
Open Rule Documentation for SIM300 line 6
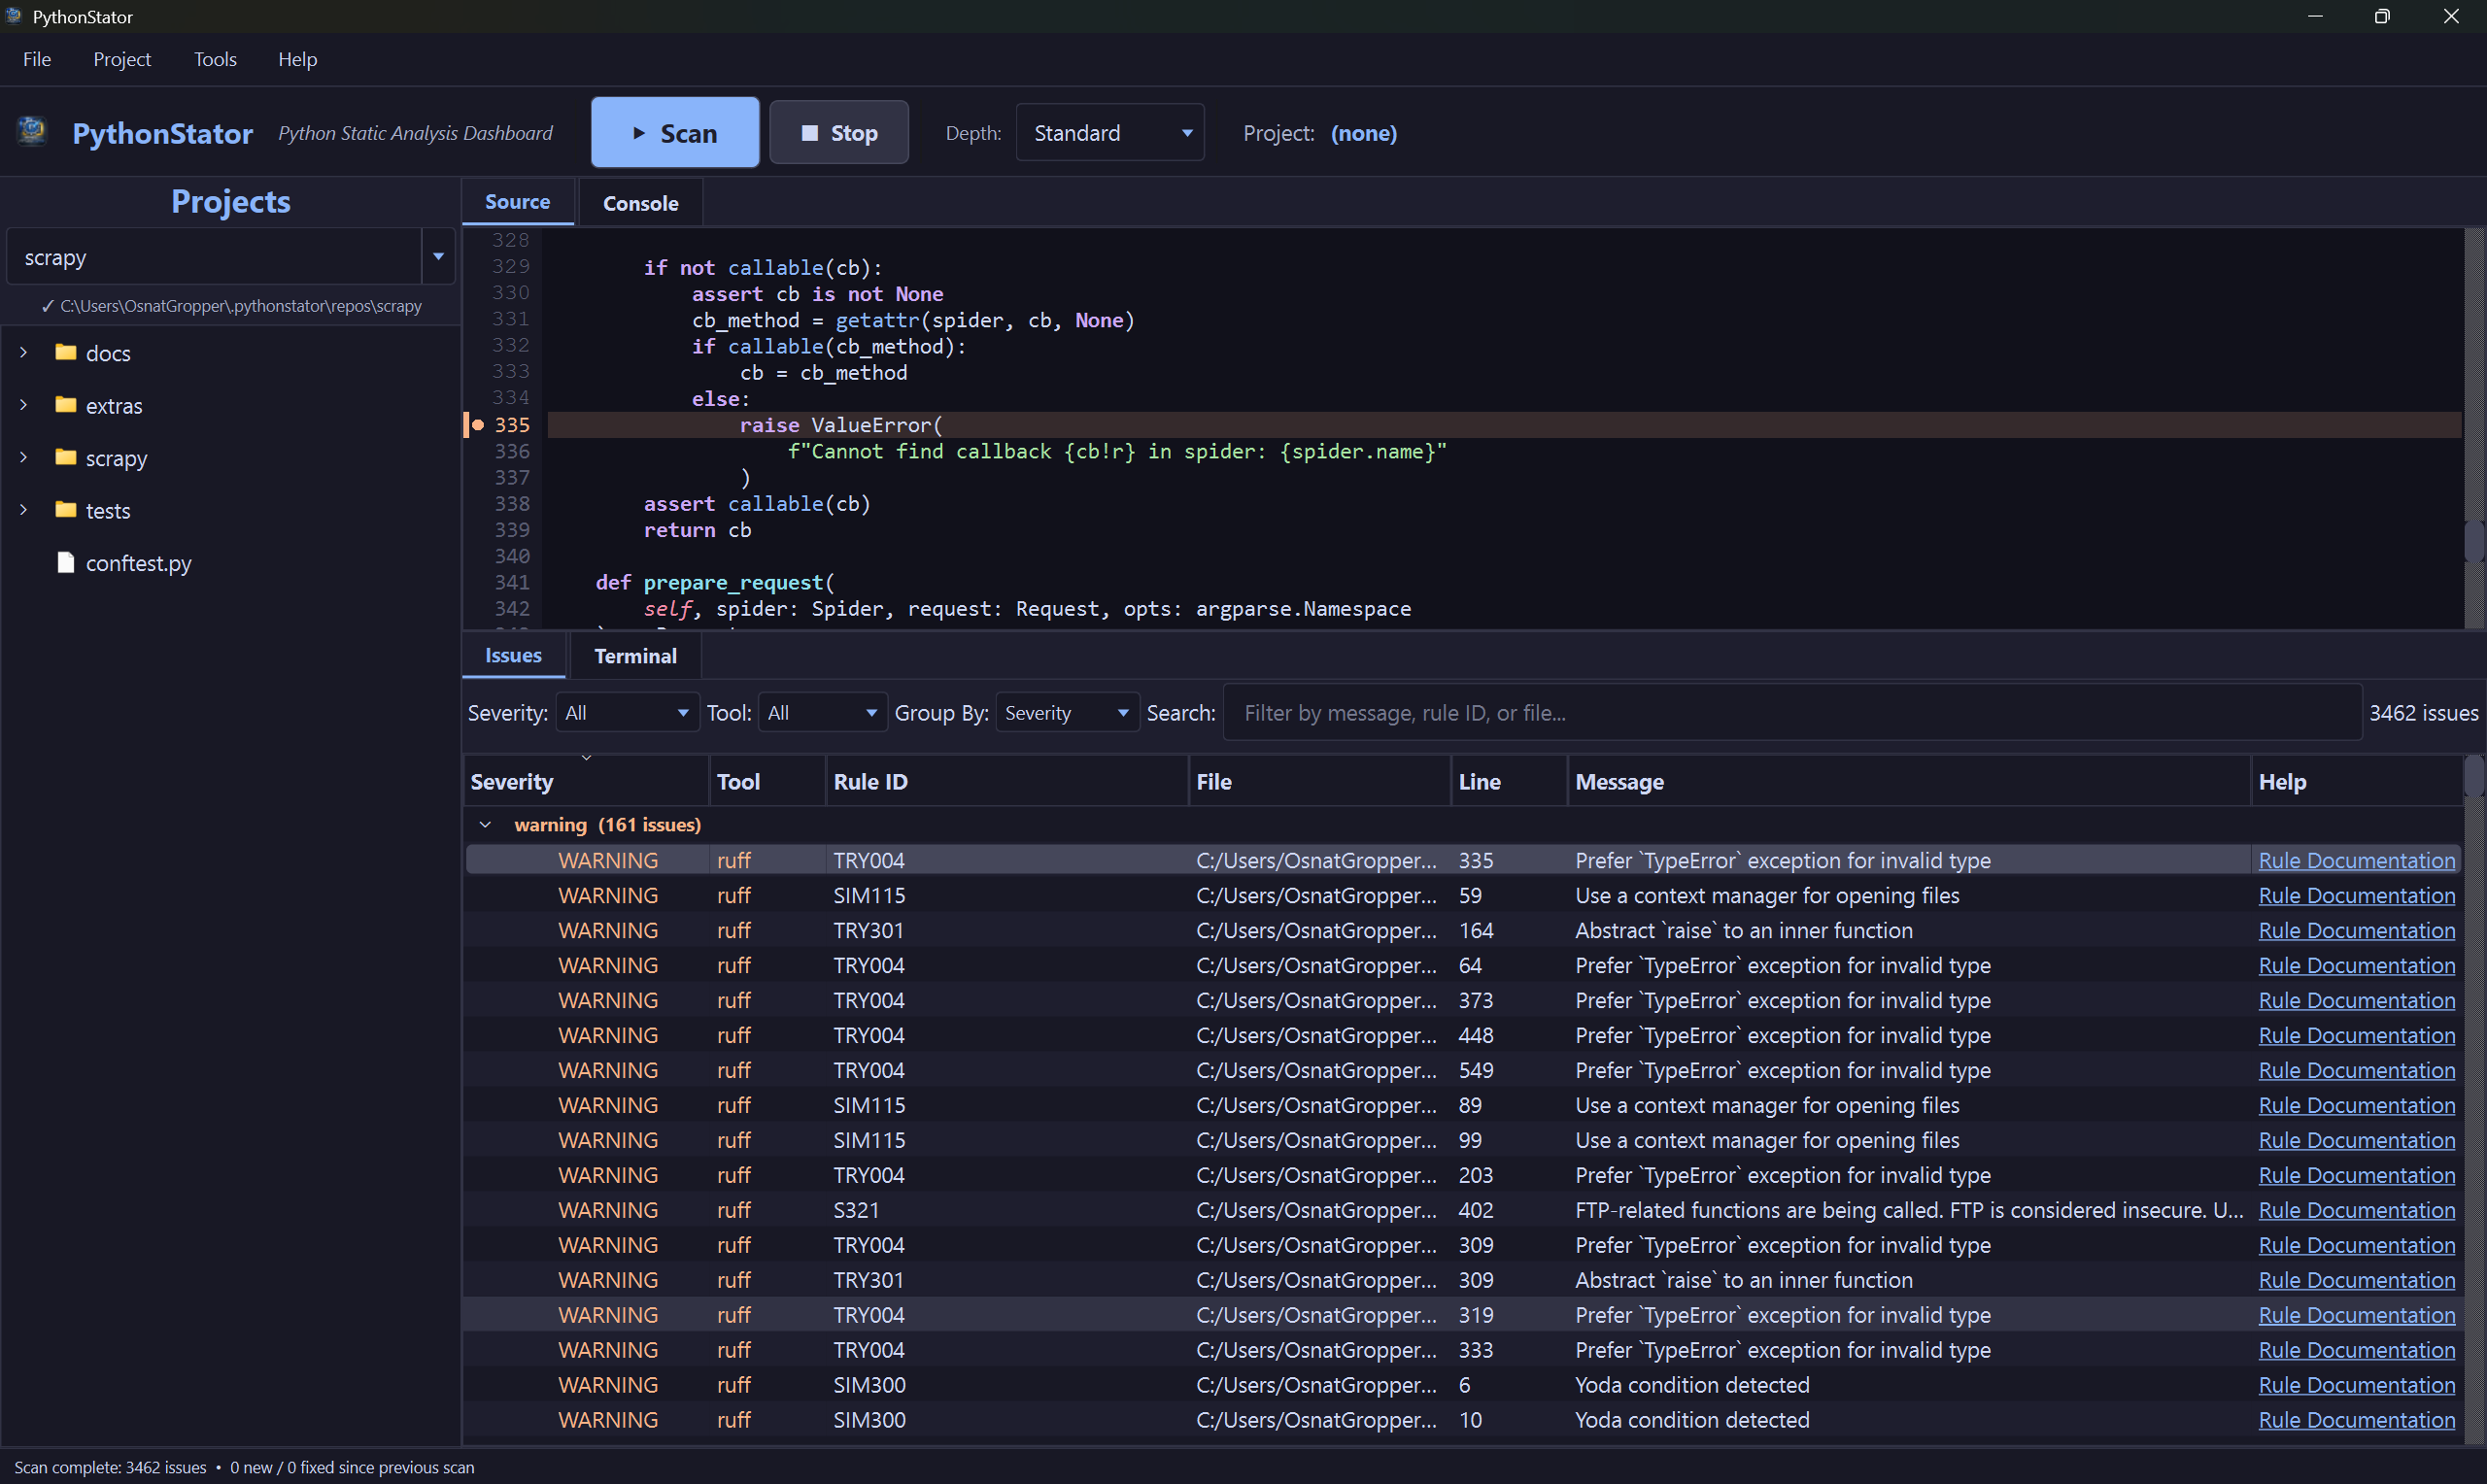coord(2356,1385)
